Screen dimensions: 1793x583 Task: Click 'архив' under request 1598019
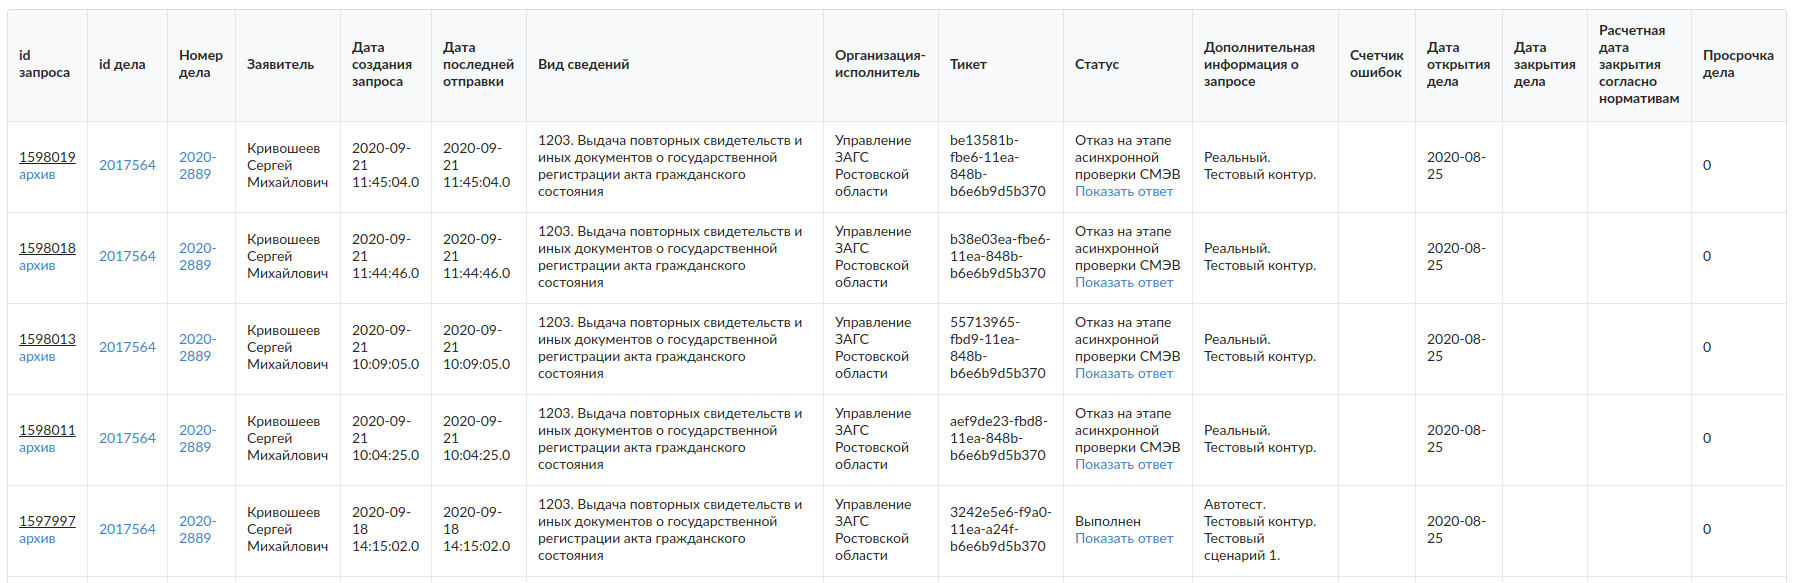(37, 175)
